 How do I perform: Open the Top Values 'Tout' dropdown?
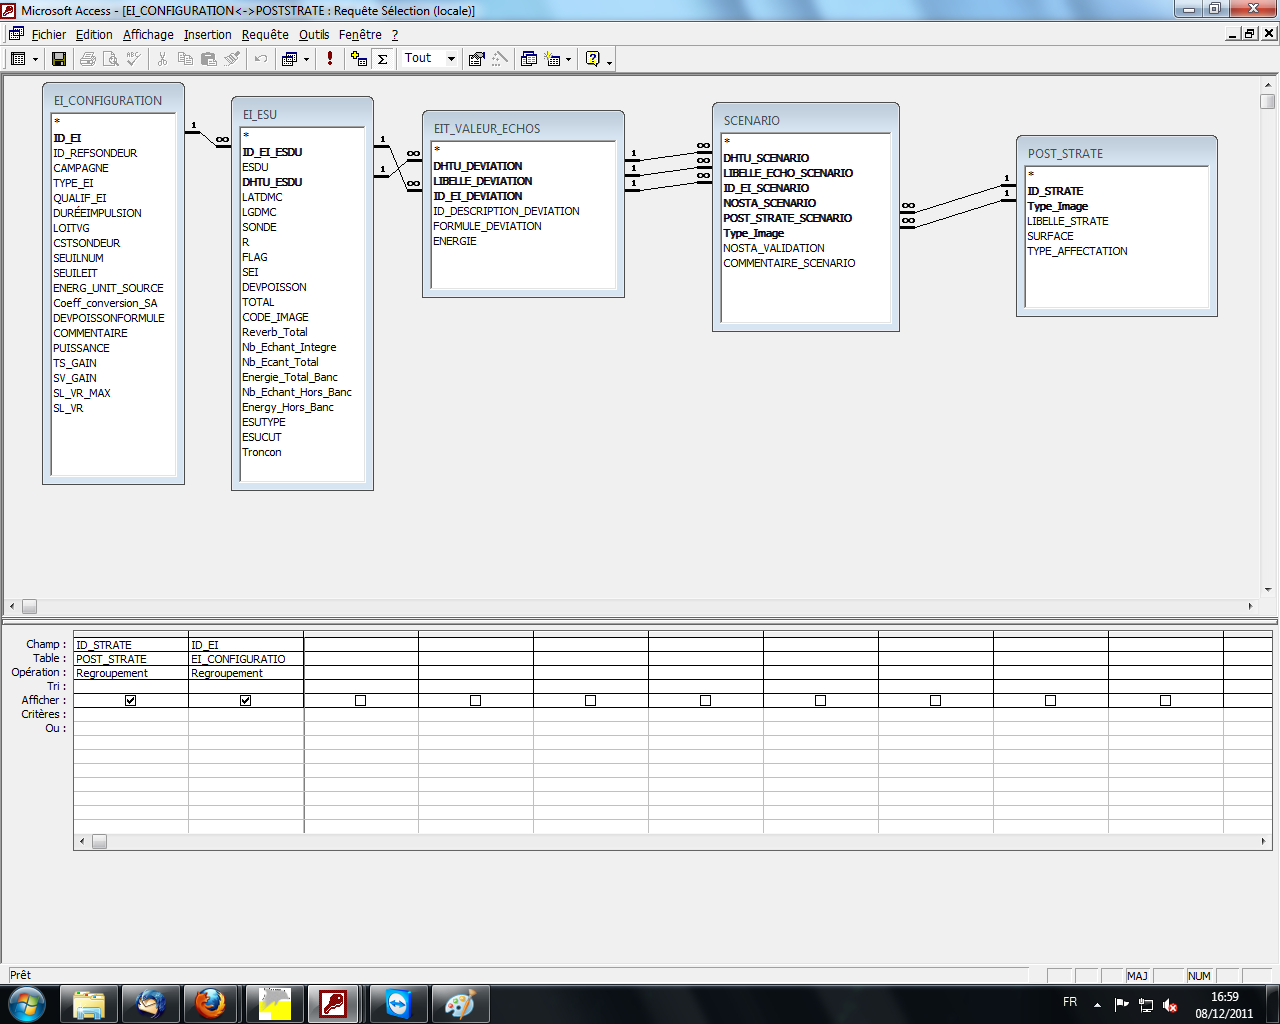(451, 59)
